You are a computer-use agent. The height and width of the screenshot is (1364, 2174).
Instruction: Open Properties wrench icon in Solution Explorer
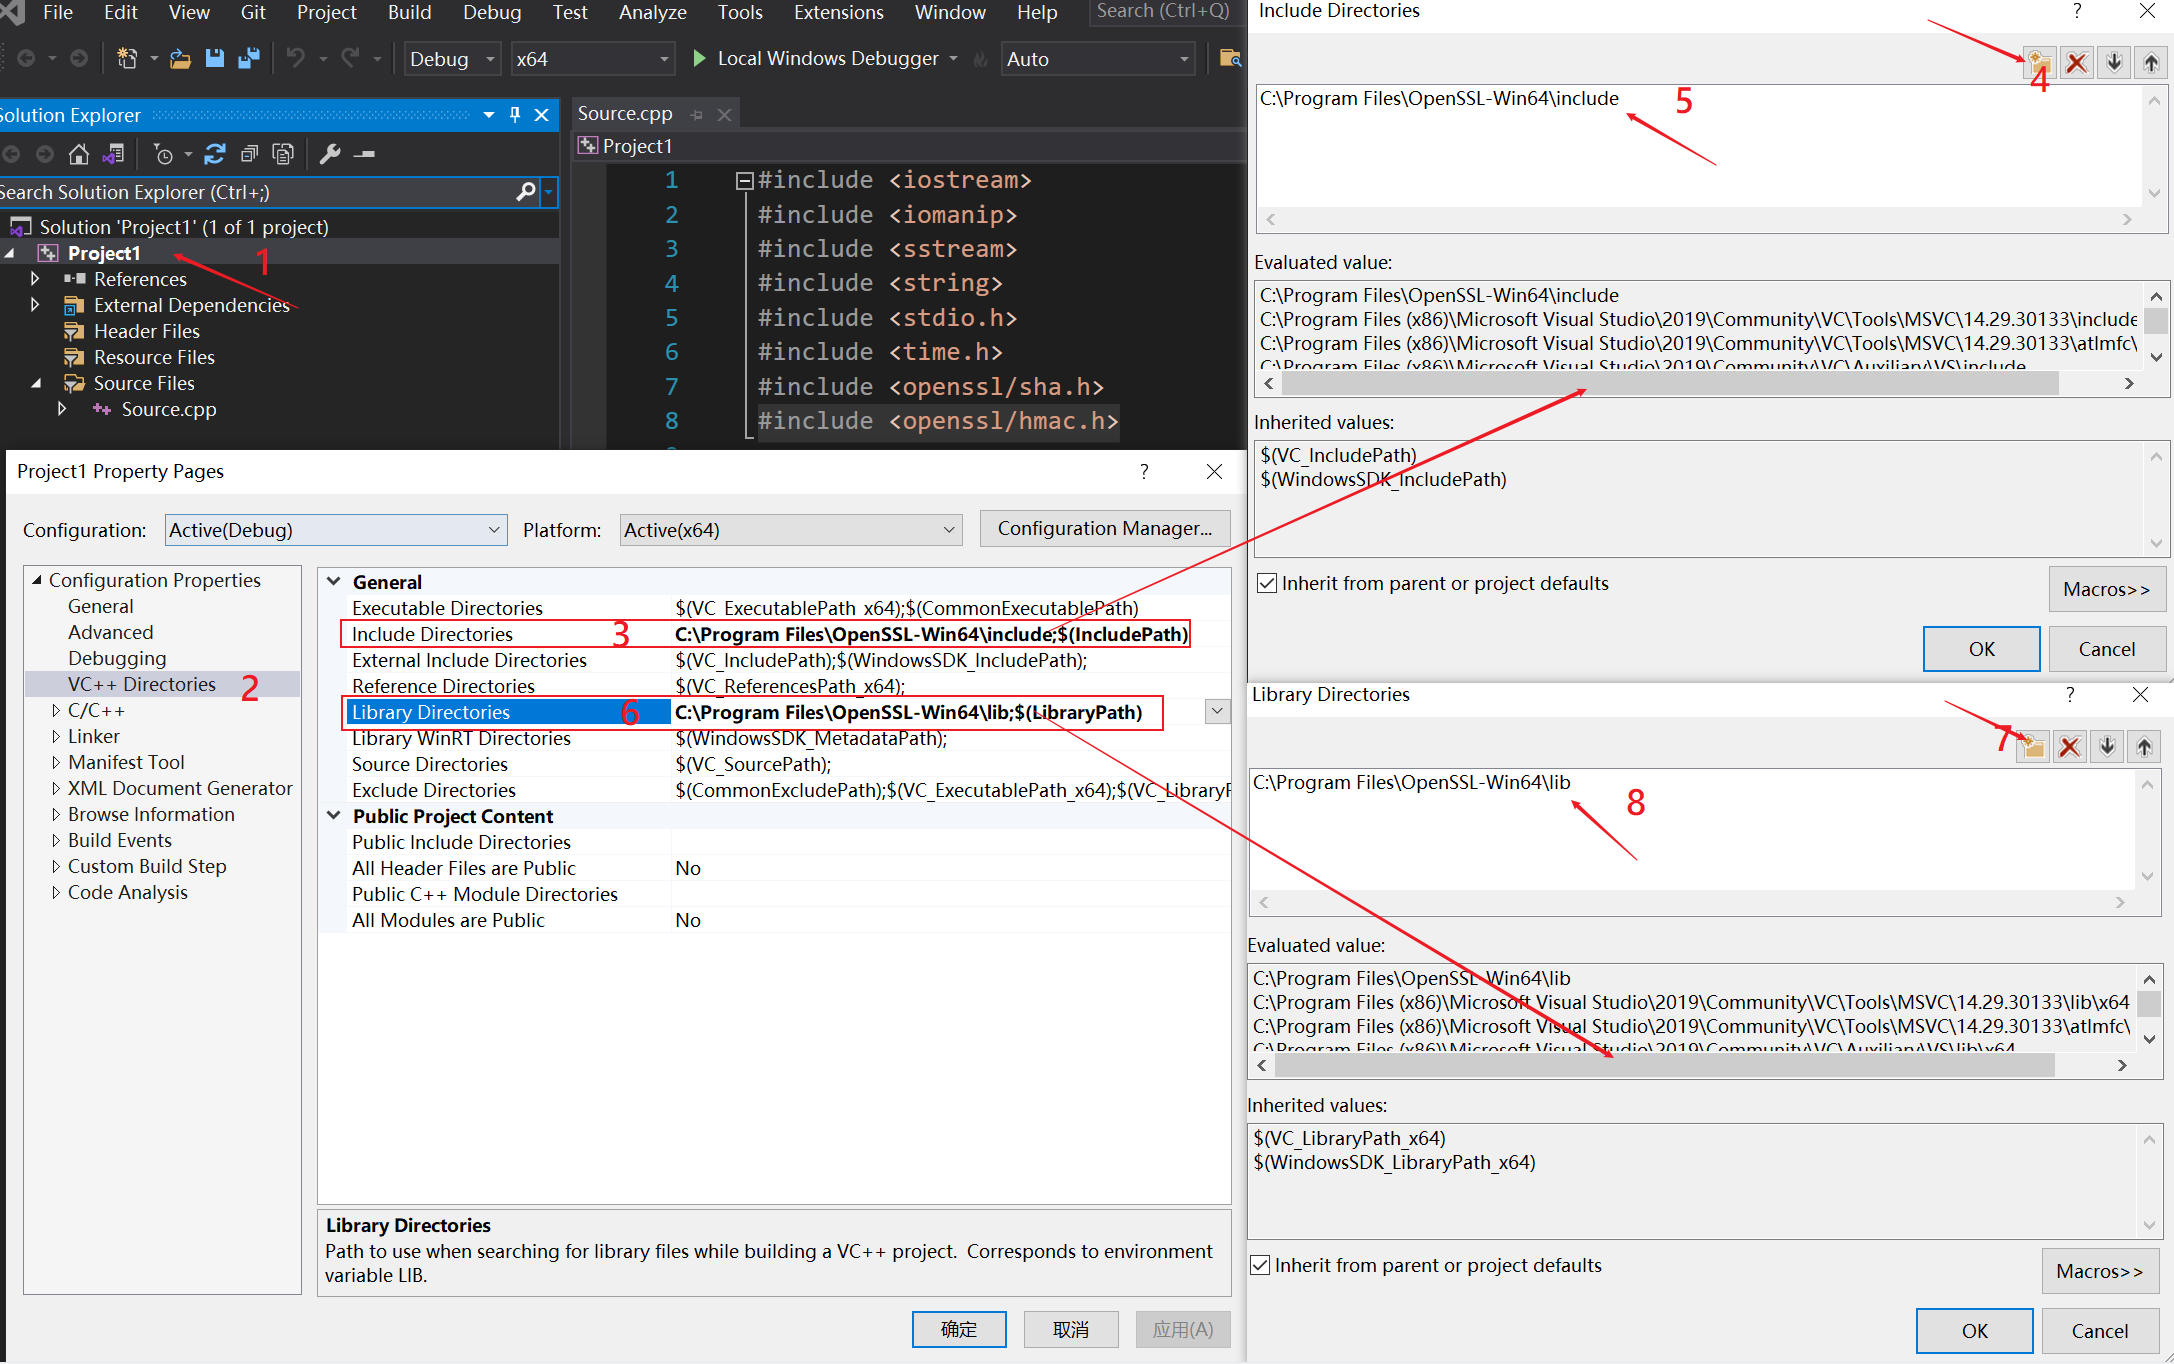tap(330, 154)
